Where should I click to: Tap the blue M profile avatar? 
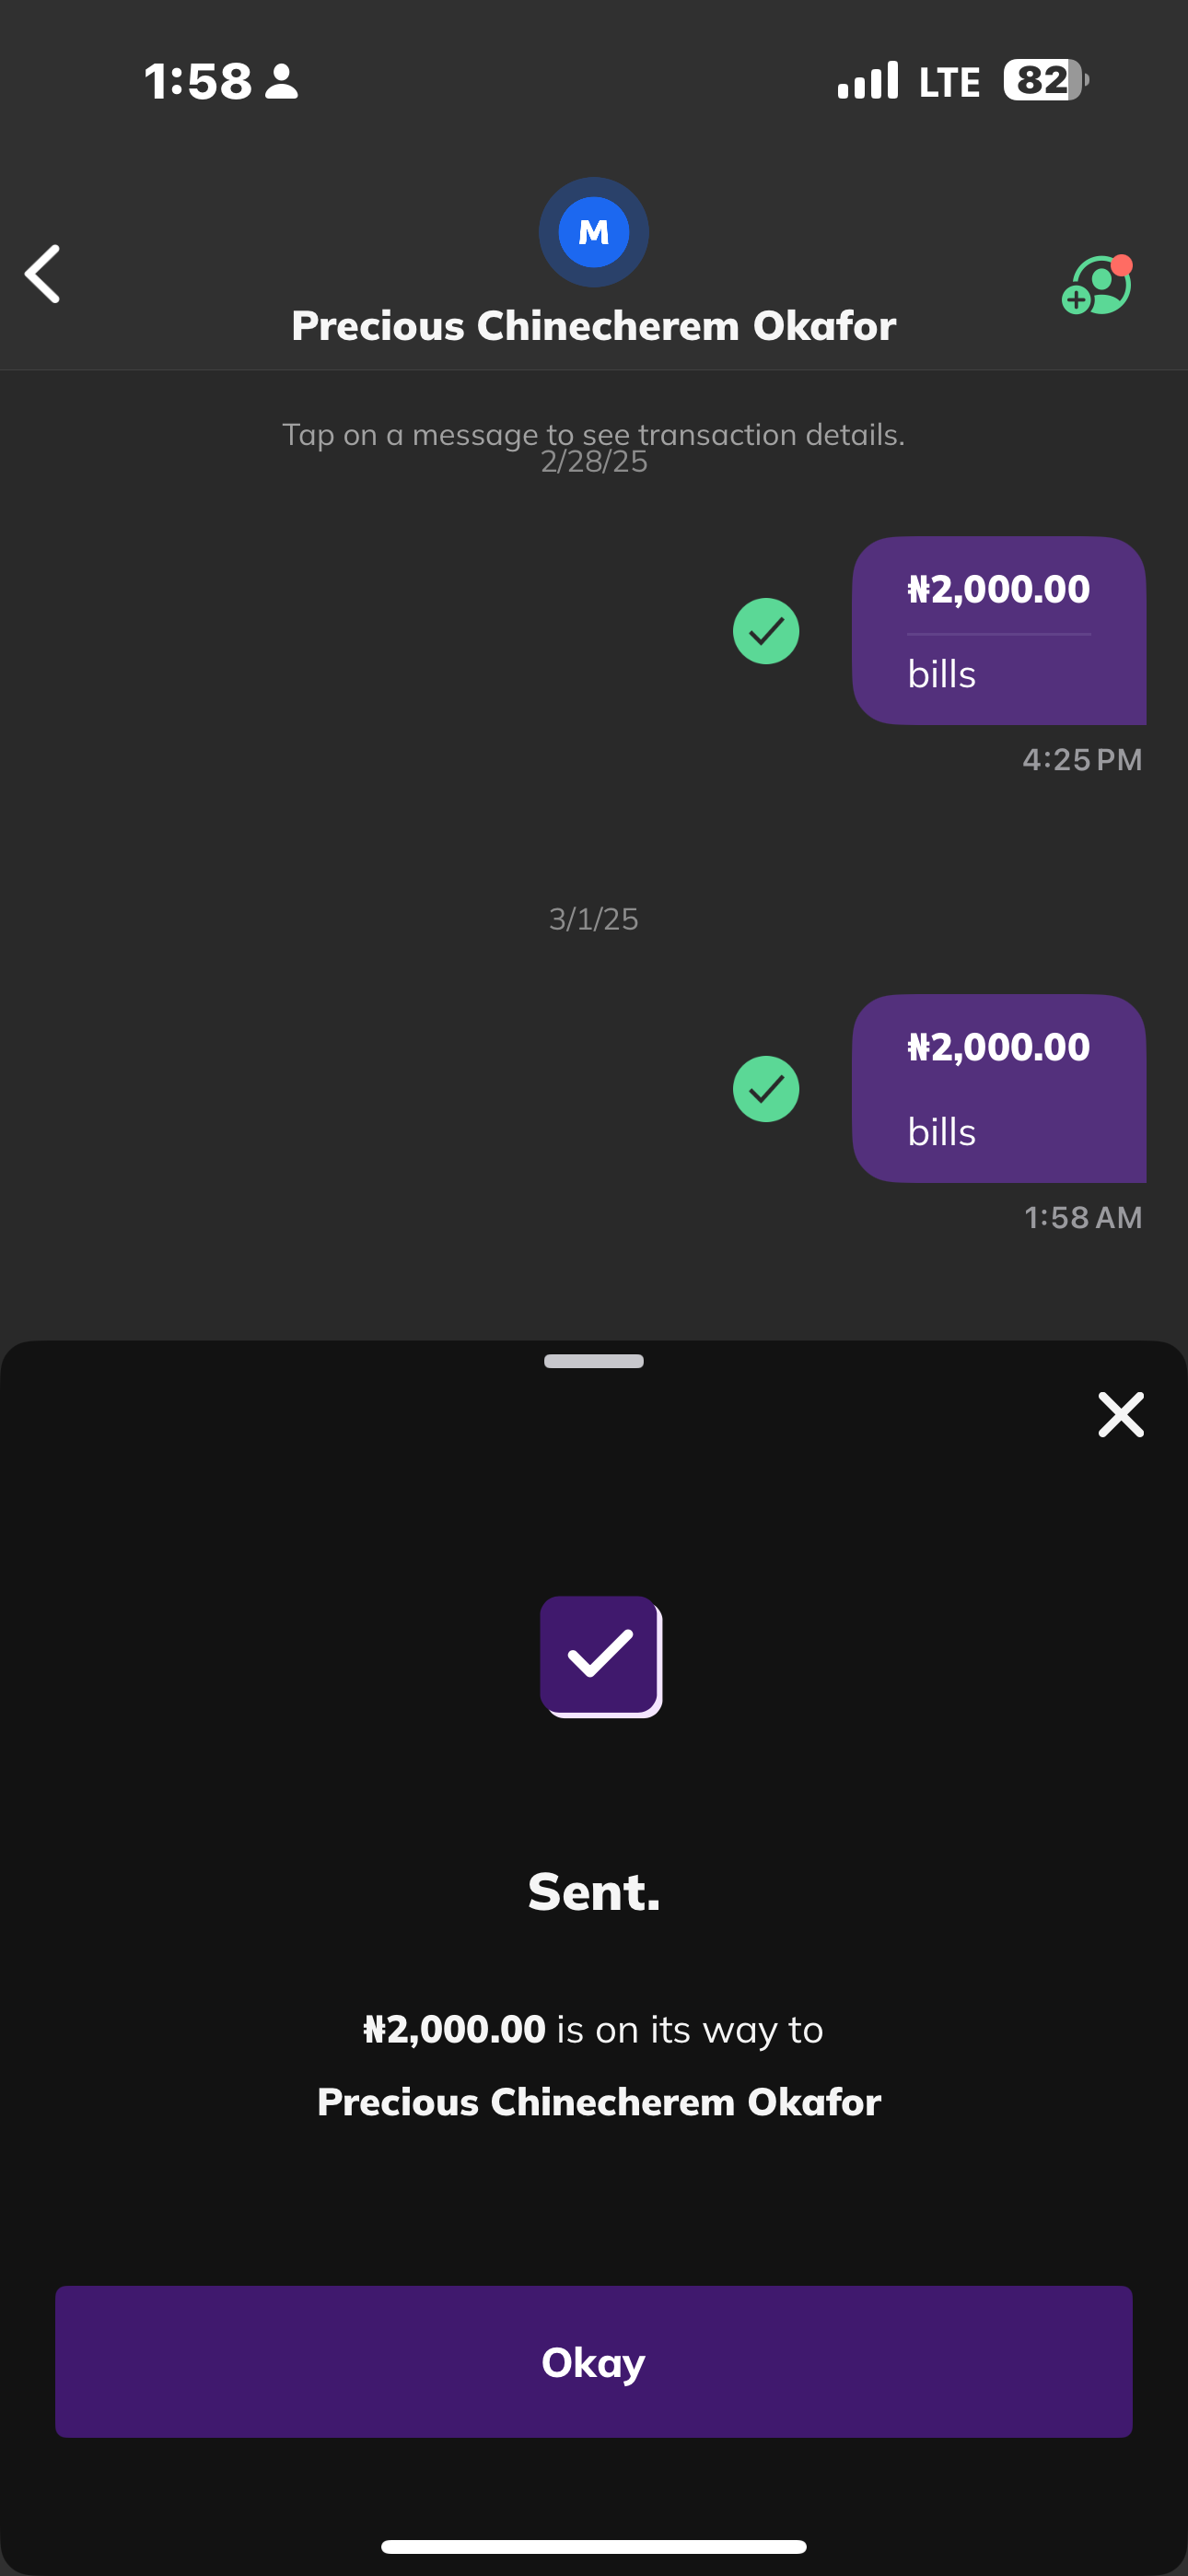594,232
